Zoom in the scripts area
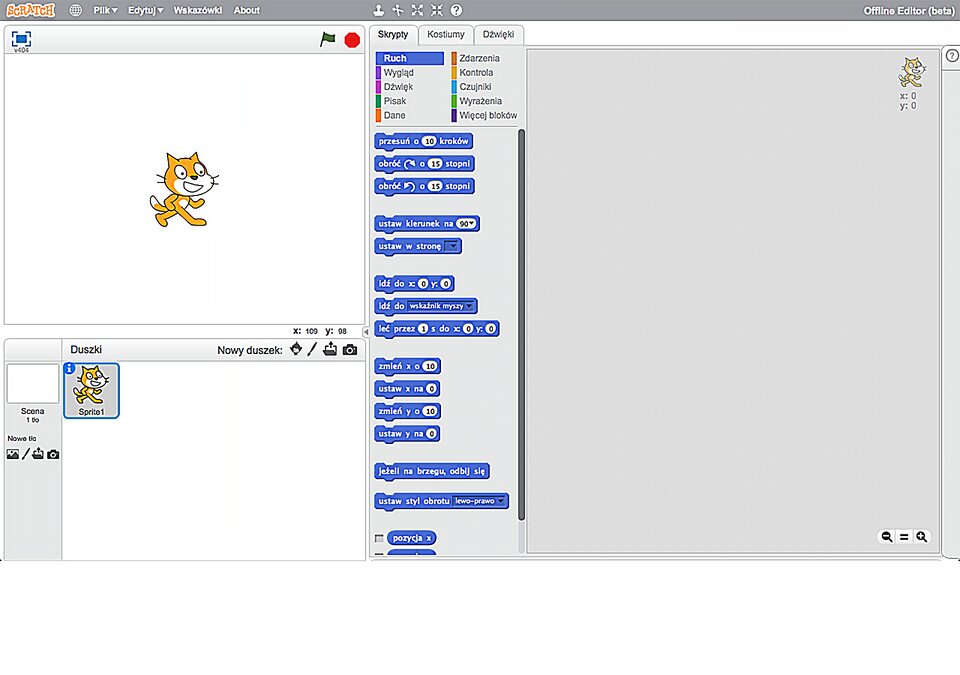The image size is (960, 675). [x=921, y=537]
